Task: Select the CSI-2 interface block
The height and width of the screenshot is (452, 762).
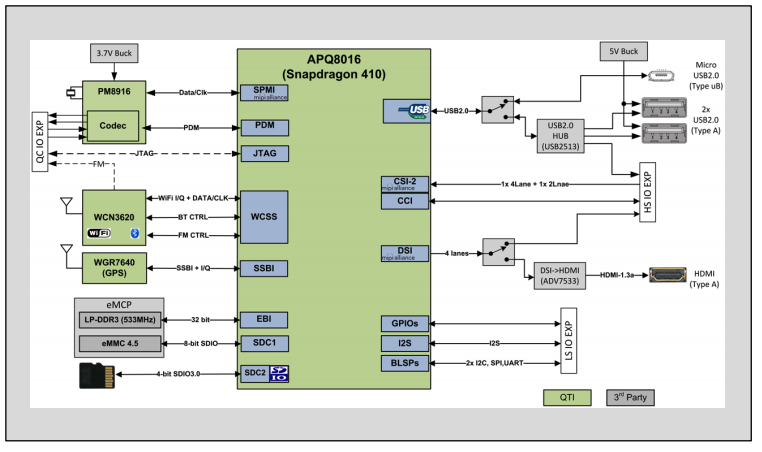Action: pyautogui.click(x=405, y=184)
